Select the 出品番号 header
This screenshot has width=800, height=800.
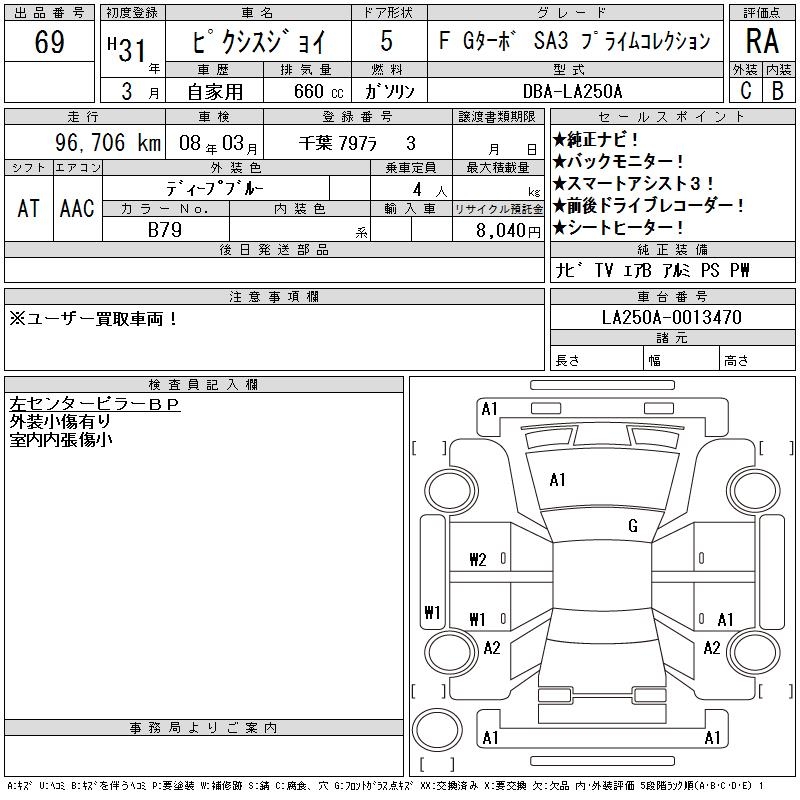coord(49,13)
